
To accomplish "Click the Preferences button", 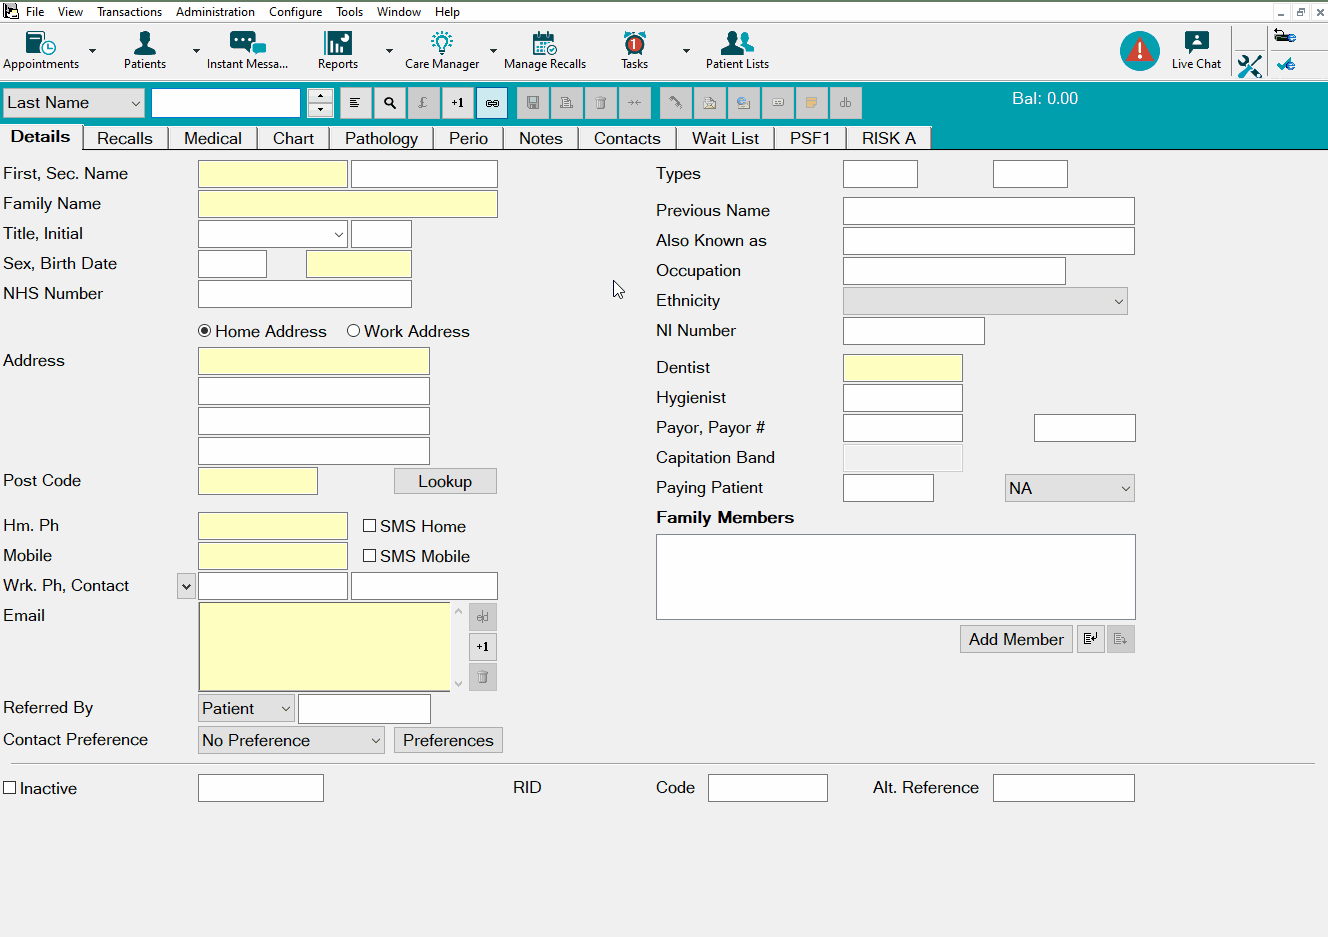I will pos(448,740).
